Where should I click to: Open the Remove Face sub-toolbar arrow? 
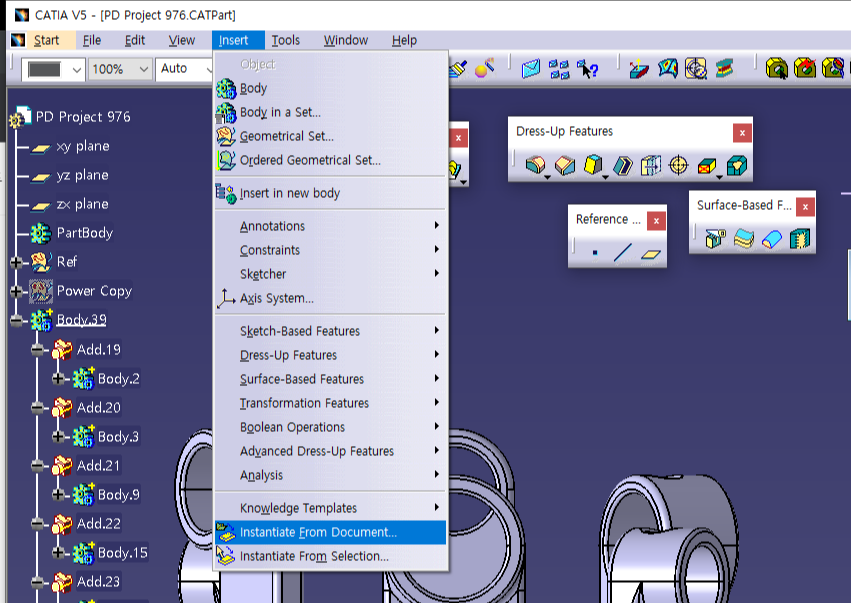719,177
